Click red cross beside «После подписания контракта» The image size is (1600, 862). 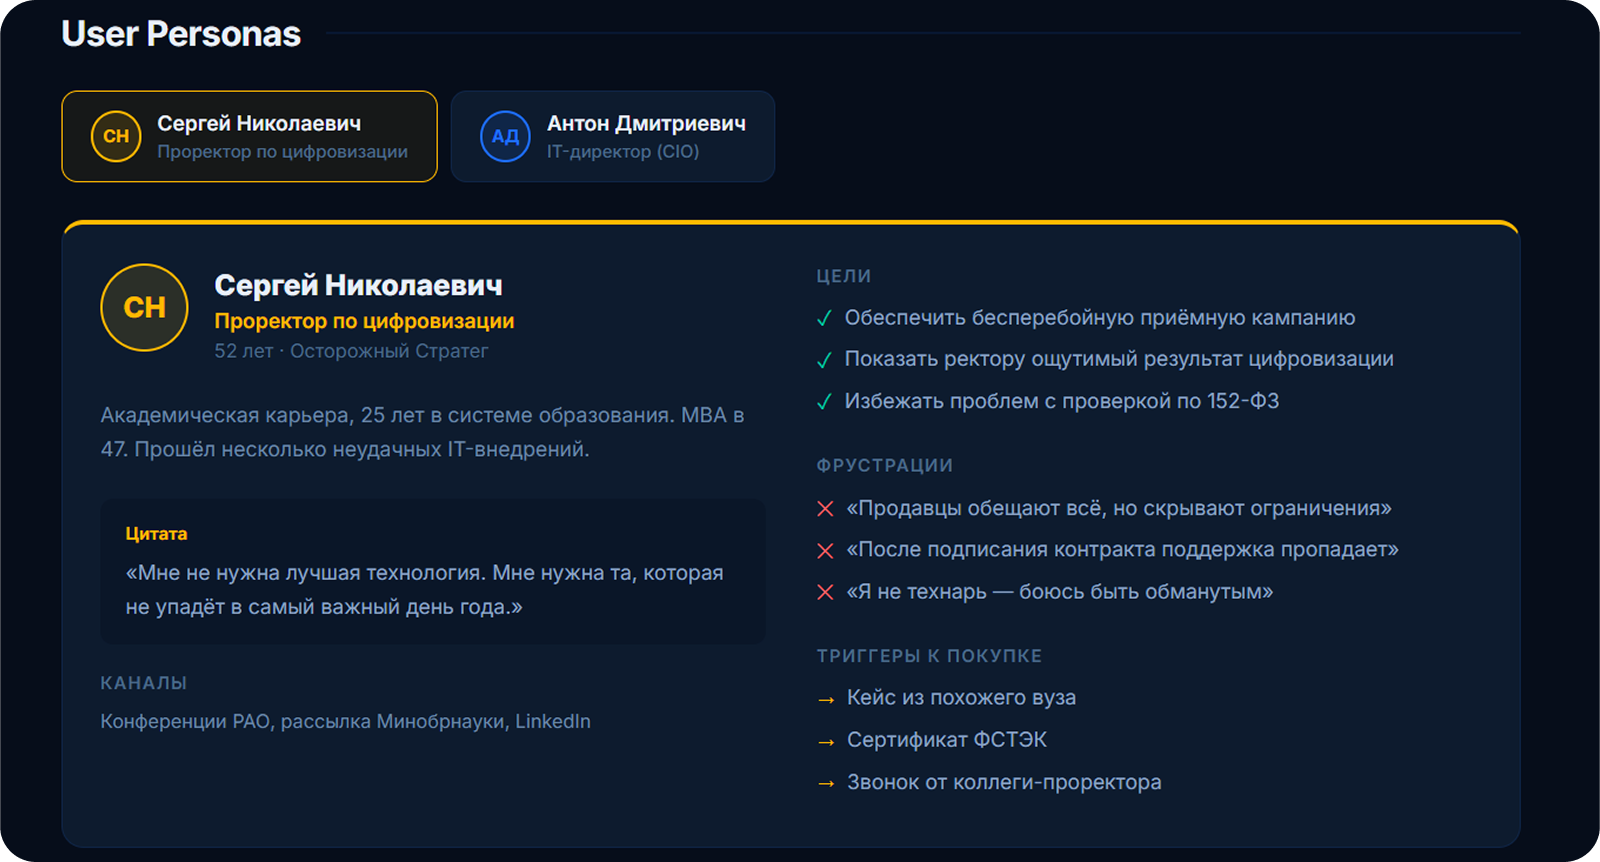tap(825, 551)
